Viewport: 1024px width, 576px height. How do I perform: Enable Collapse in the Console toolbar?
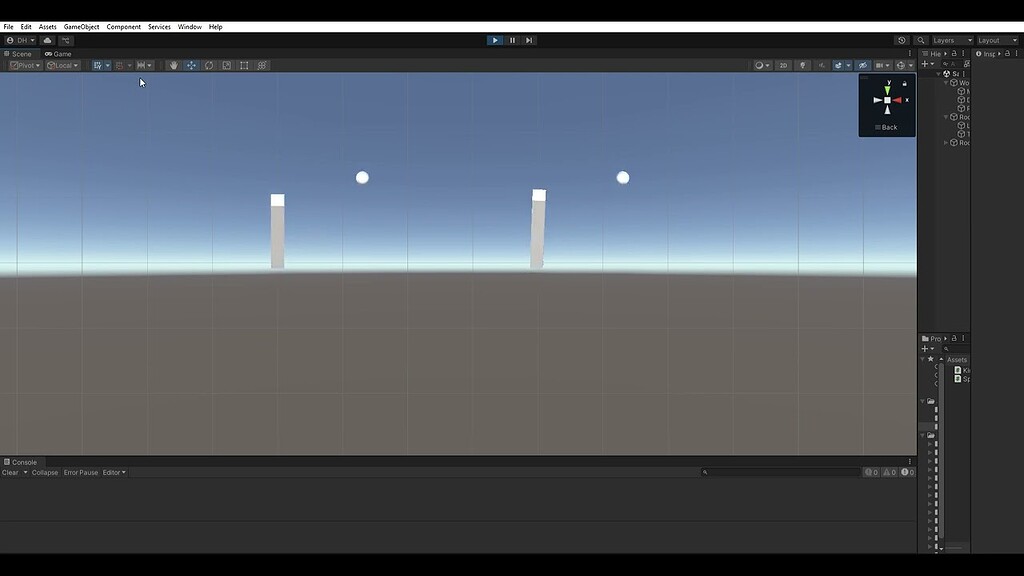click(x=44, y=472)
